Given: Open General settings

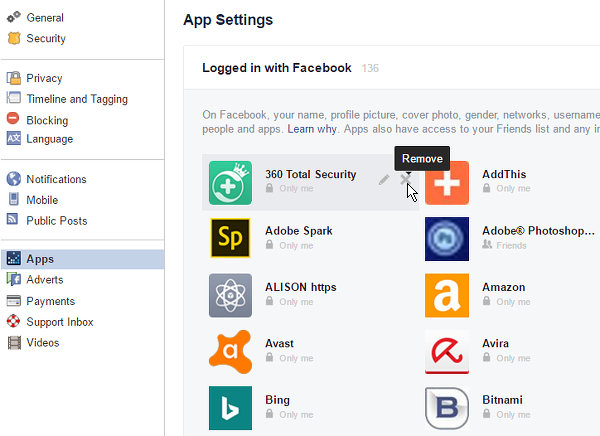Looking at the screenshot, I should (x=45, y=18).
